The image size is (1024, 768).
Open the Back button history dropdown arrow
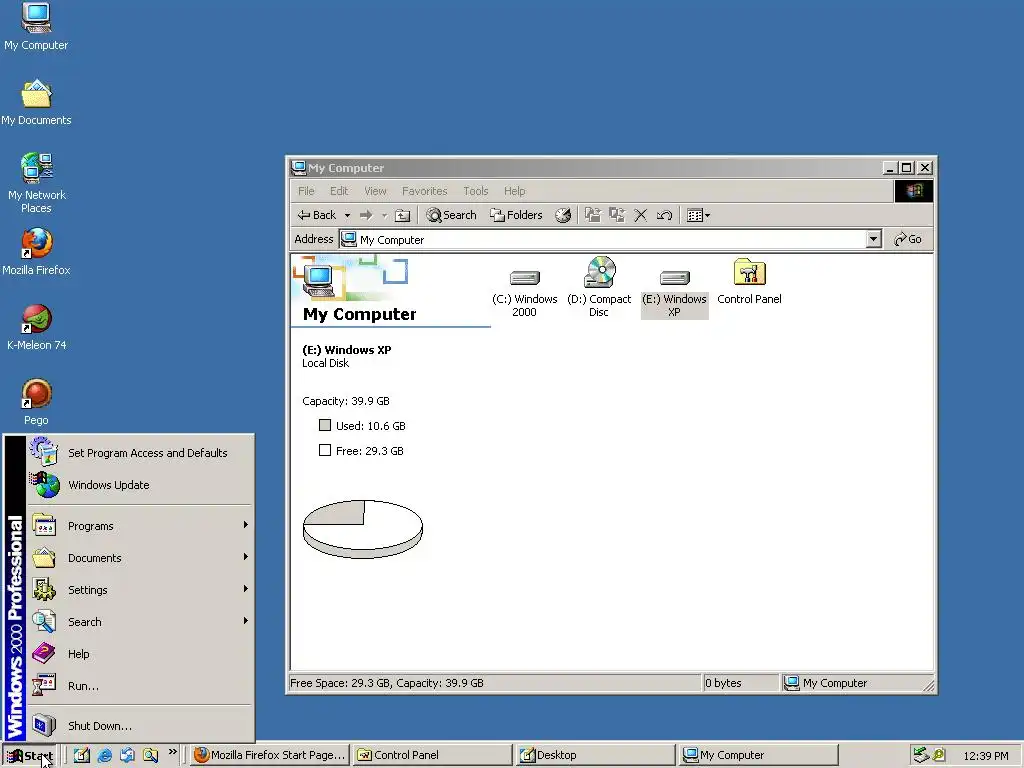(347, 216)
